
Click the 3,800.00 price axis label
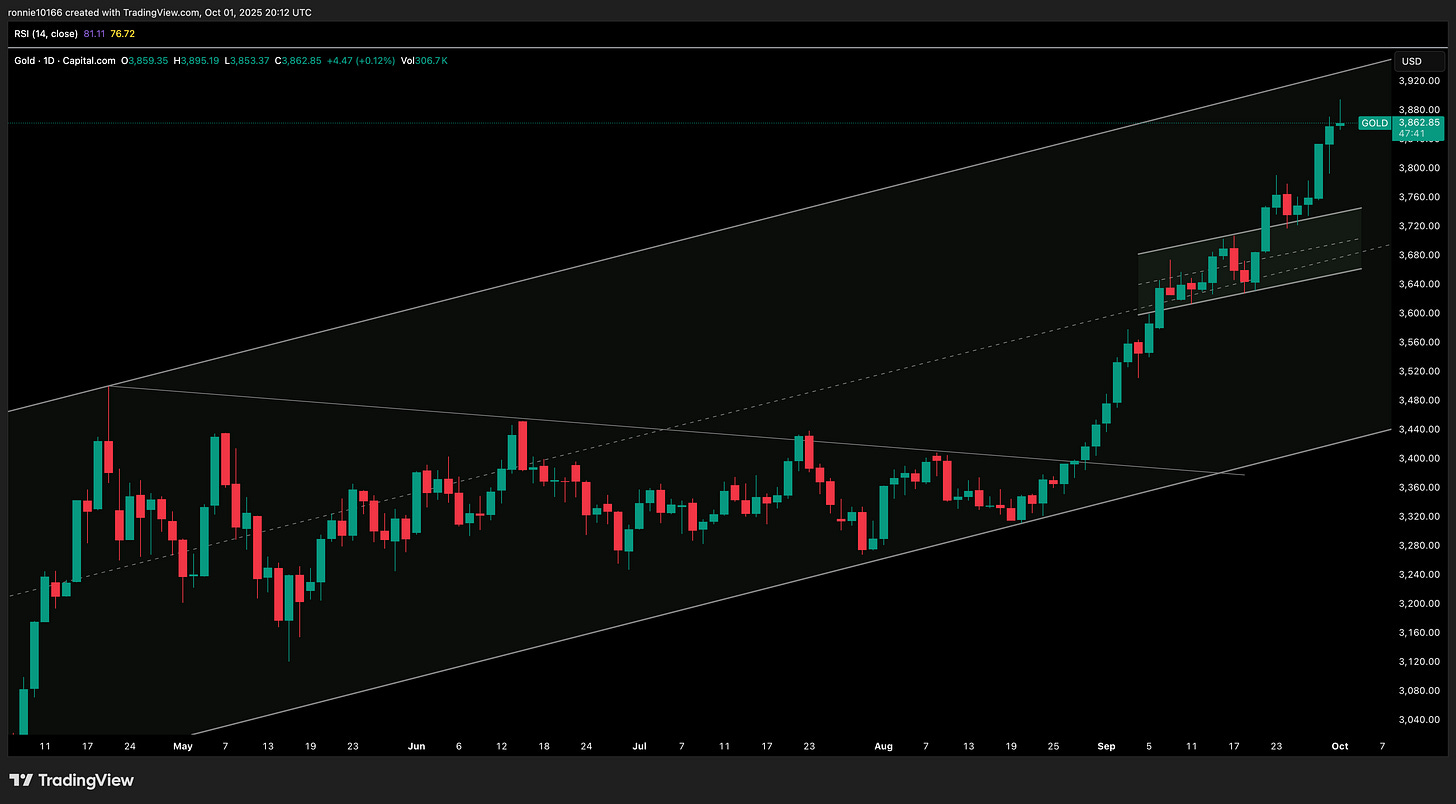pyautogui.click(x=1419, y=168)
